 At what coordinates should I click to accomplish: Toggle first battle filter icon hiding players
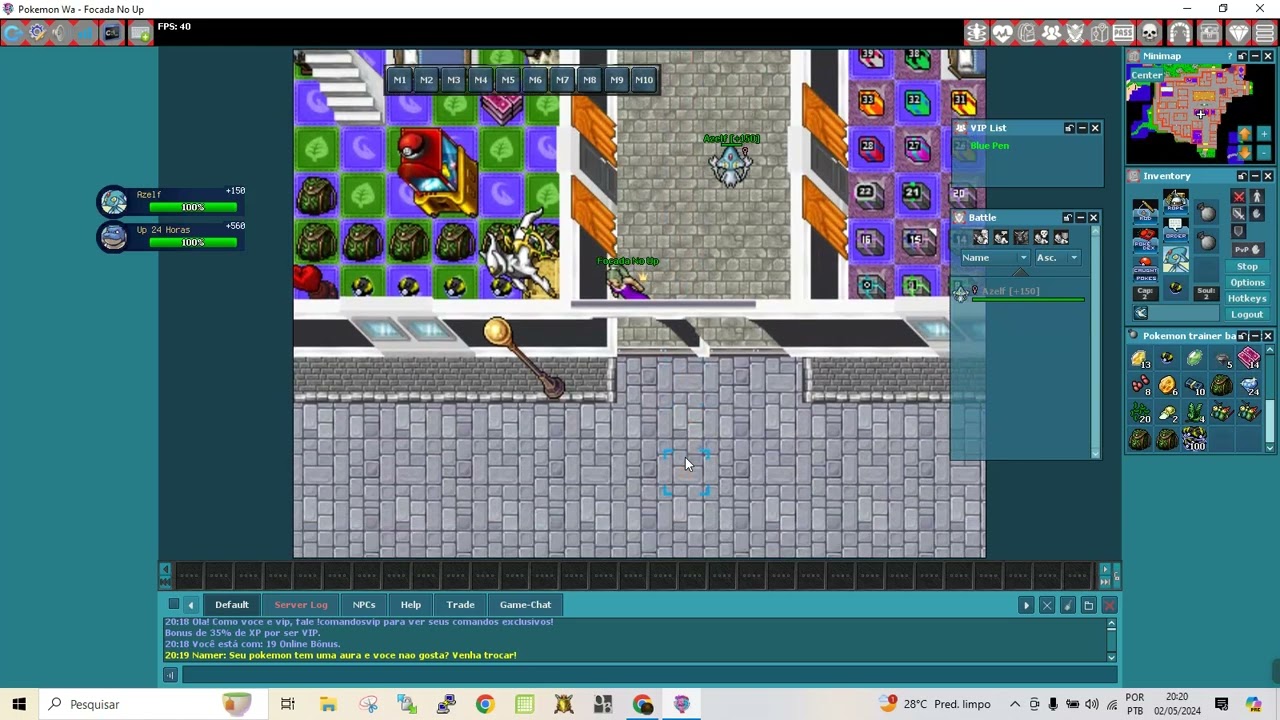(981, 237)
